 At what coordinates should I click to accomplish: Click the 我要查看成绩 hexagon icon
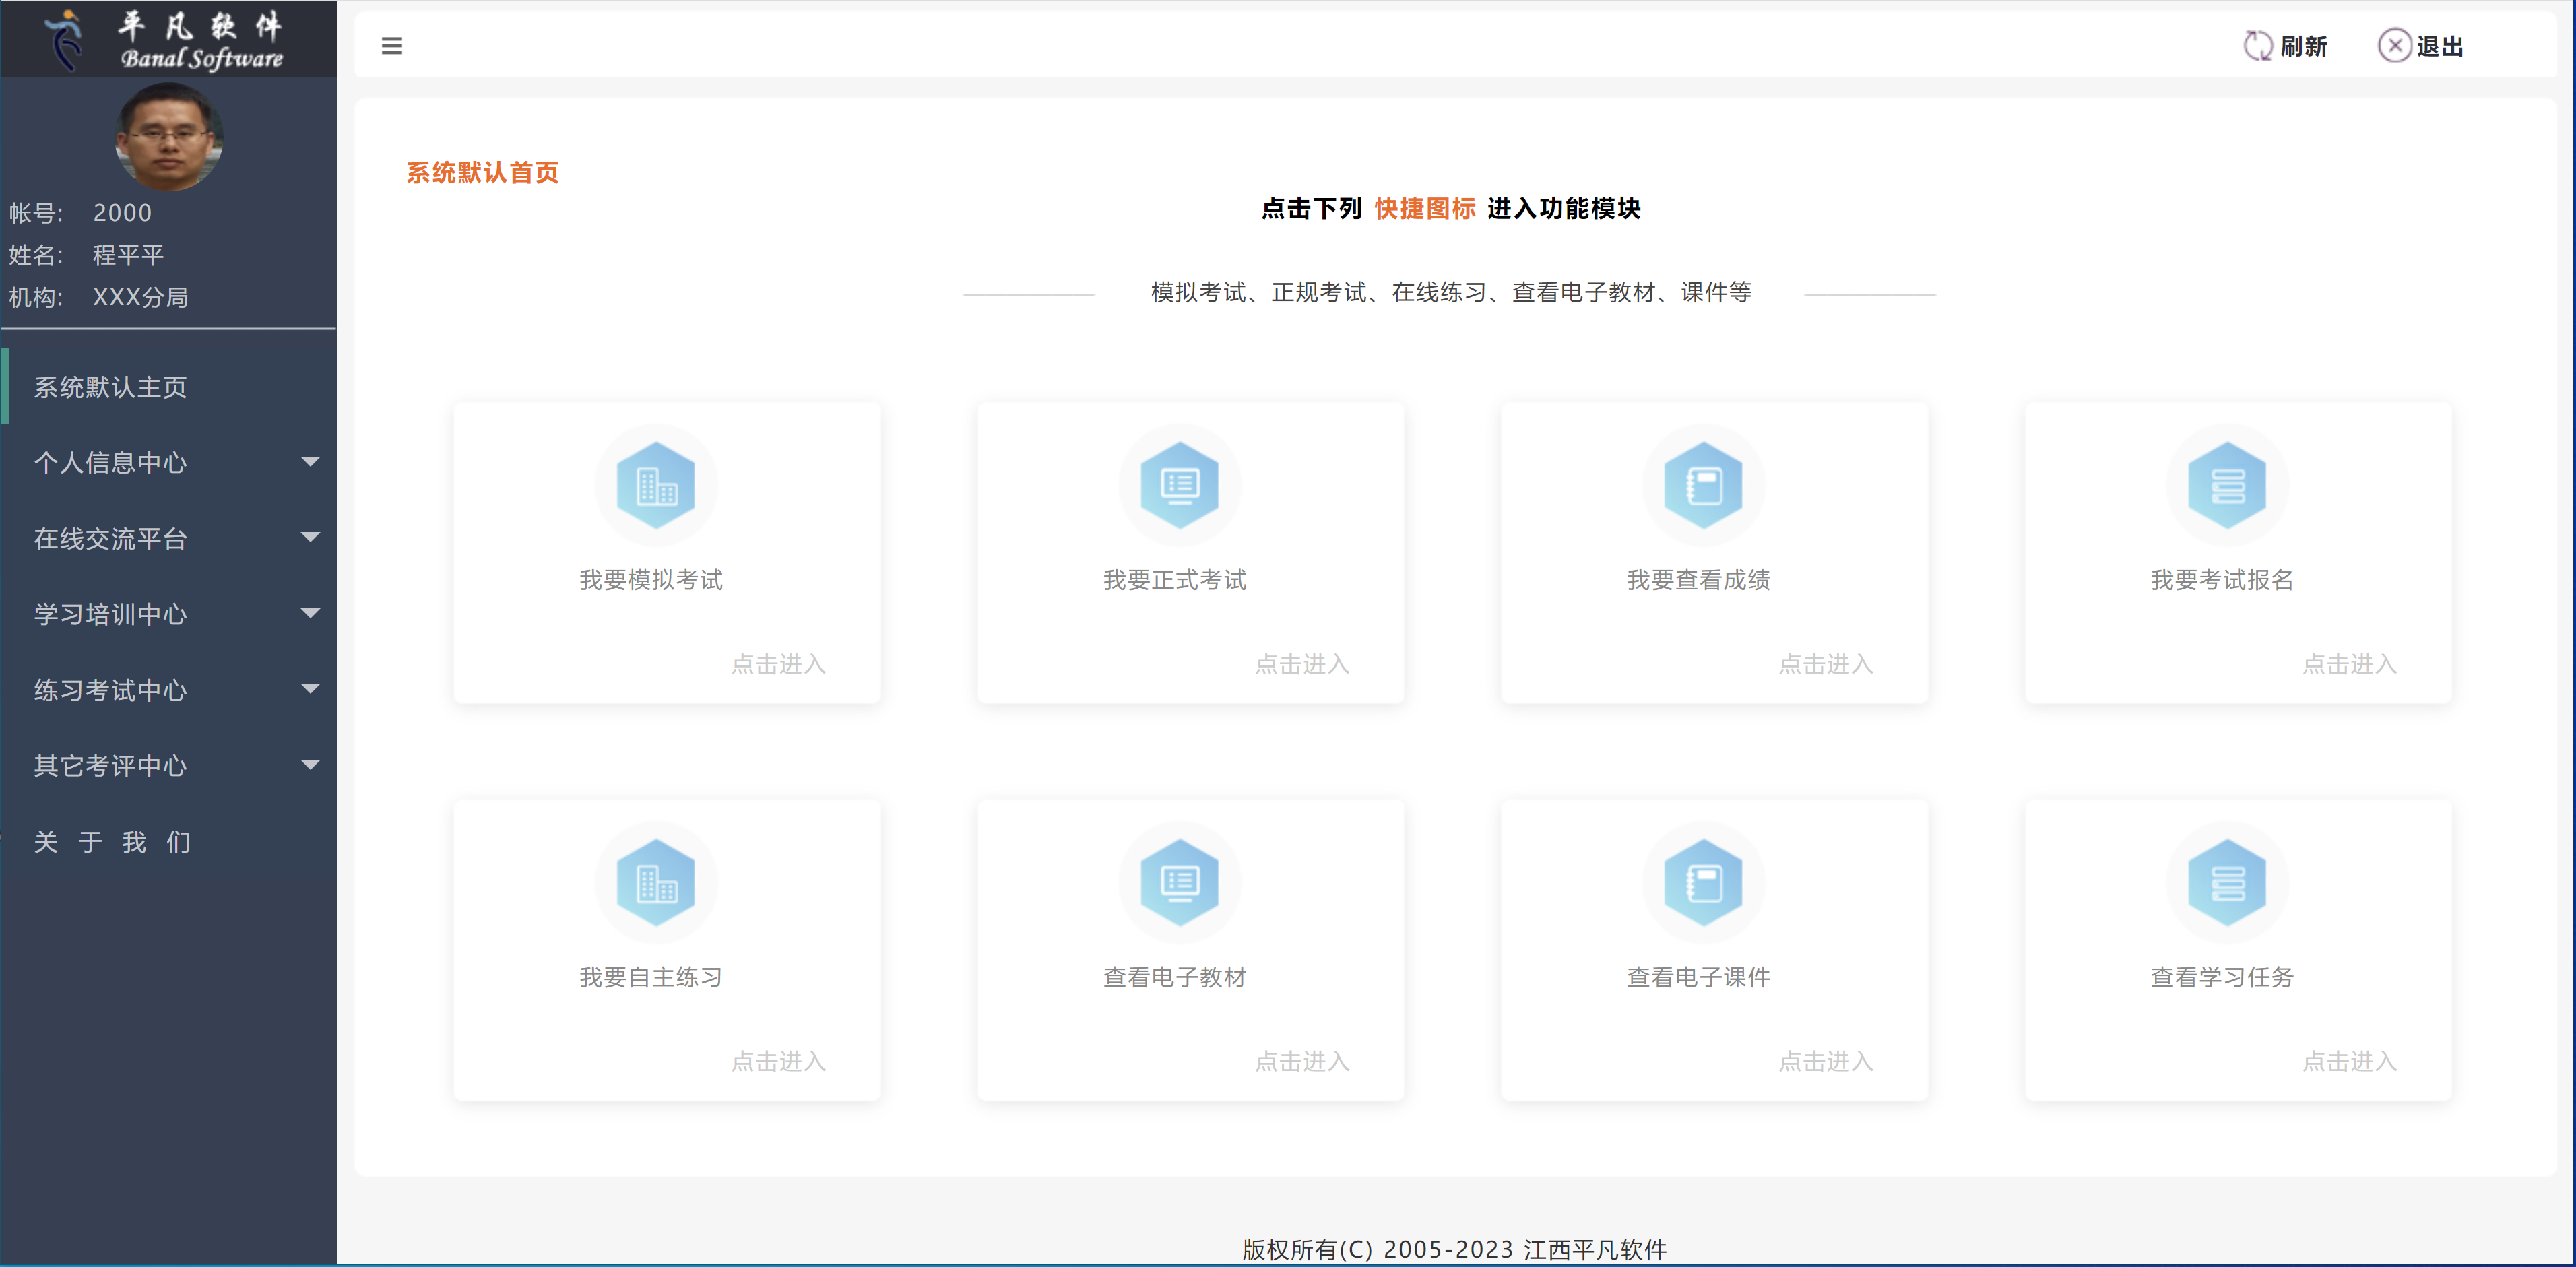pos(1704,485)
